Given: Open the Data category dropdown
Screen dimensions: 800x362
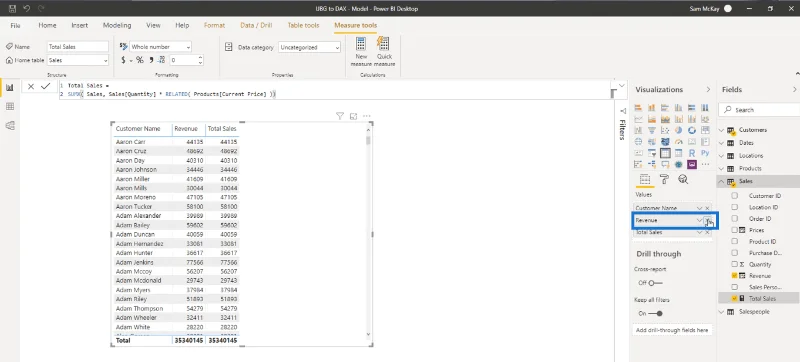Looking at the screenshot, I should click(x=337, y=47).
